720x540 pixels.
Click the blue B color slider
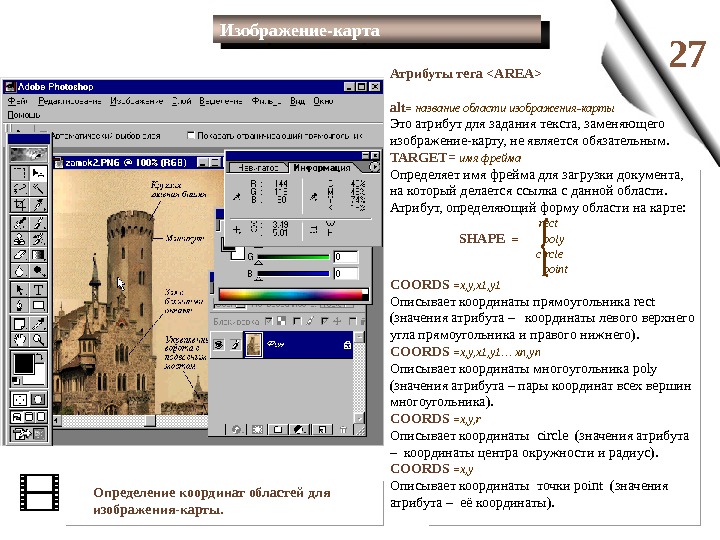pyautogui.click(x=294, y=274)
